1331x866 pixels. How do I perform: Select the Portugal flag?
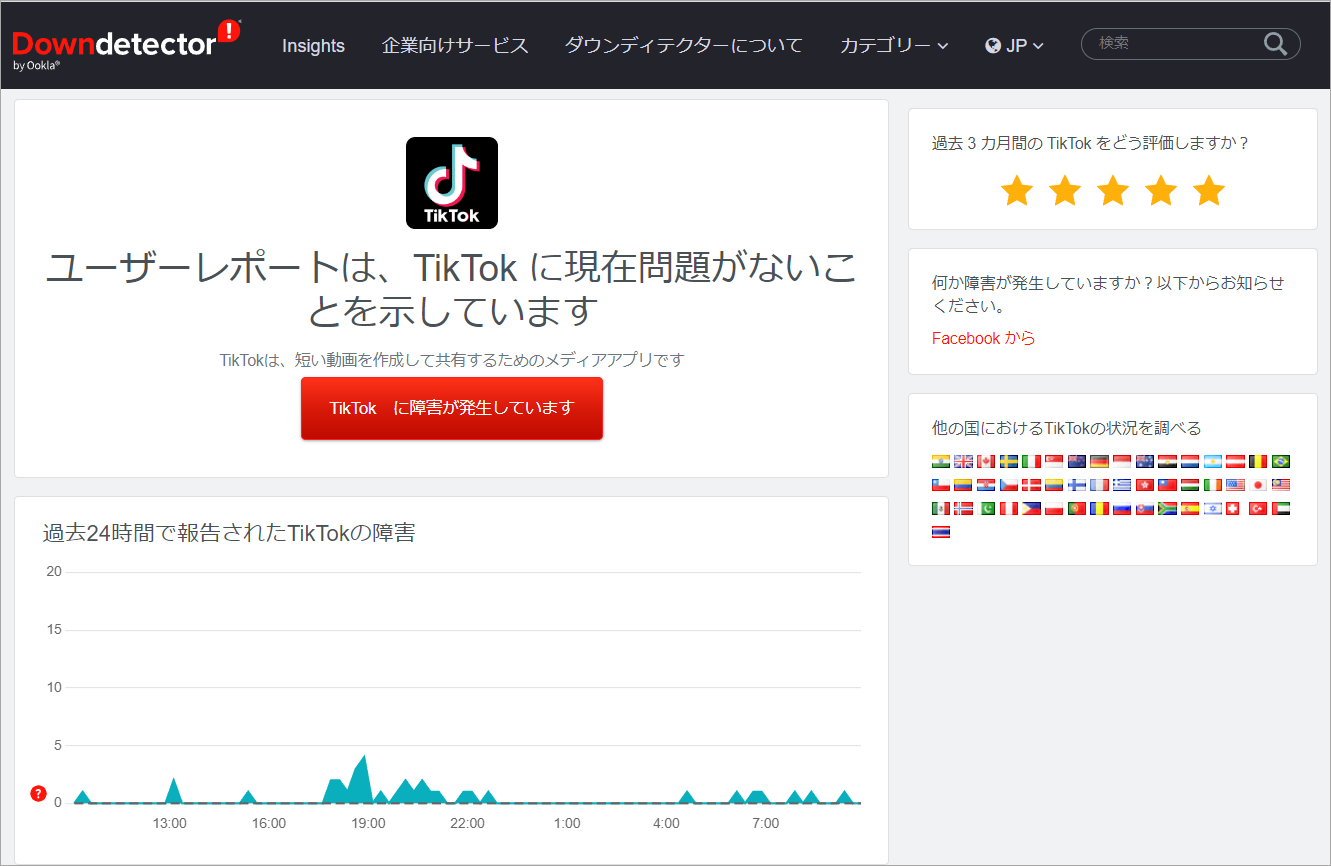pyautogui.click(x=1077, y=508)
